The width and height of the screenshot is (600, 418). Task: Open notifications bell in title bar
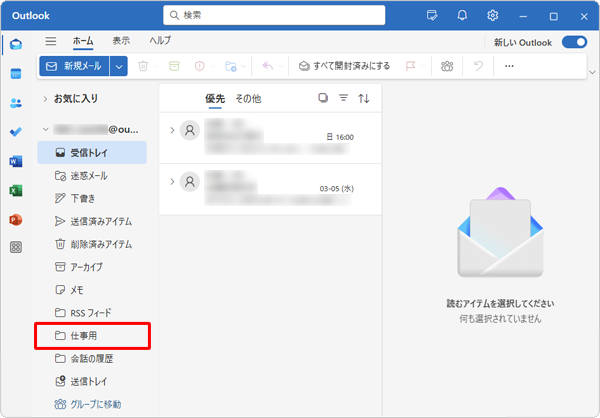(462, 15)
